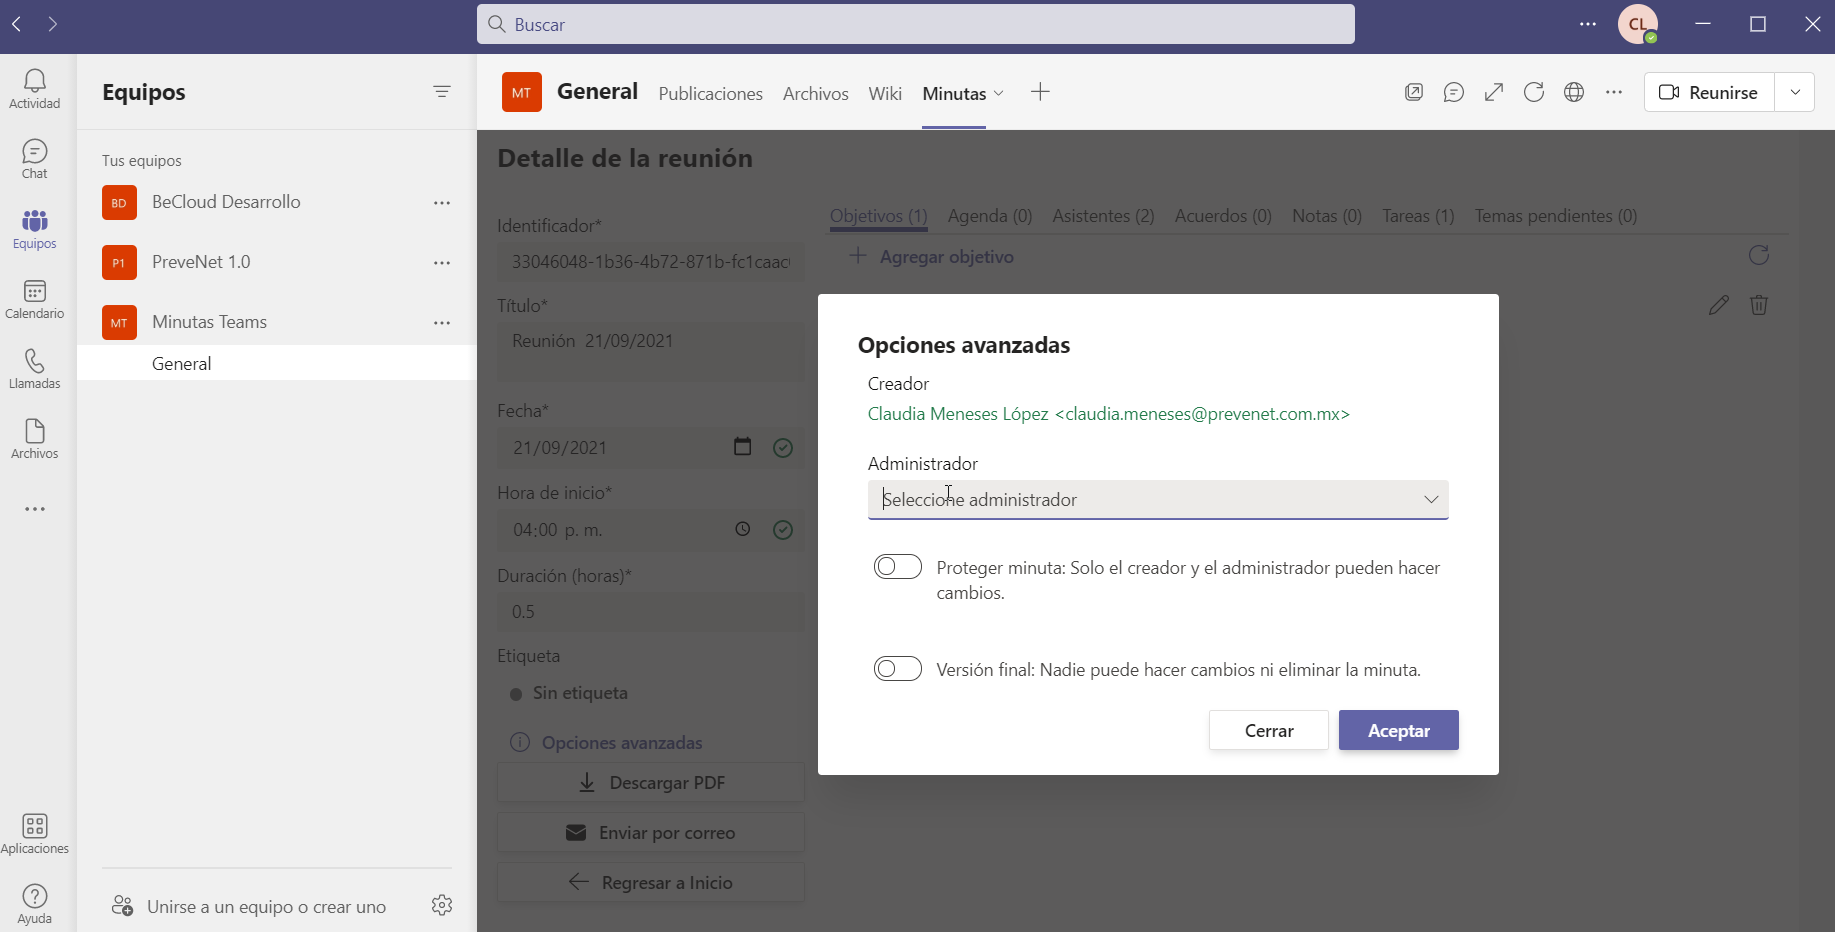
Task: Switch to Publicaciones tab
Action: click(711, 93)
